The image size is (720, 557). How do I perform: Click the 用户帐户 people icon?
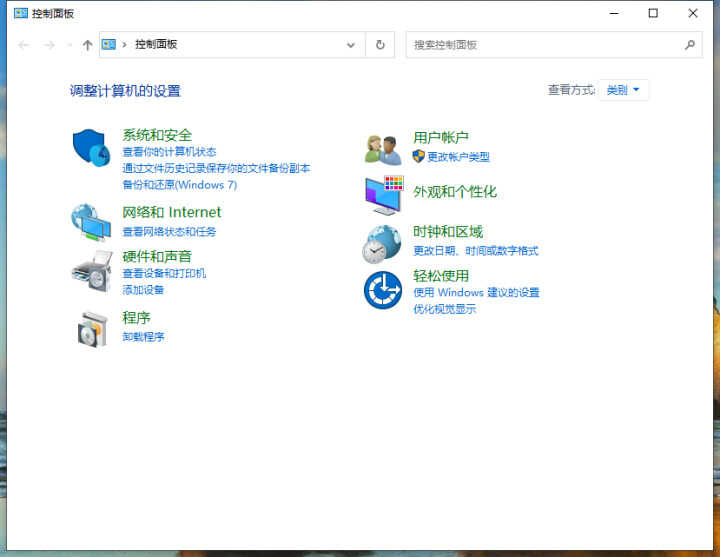coord(382,149)
